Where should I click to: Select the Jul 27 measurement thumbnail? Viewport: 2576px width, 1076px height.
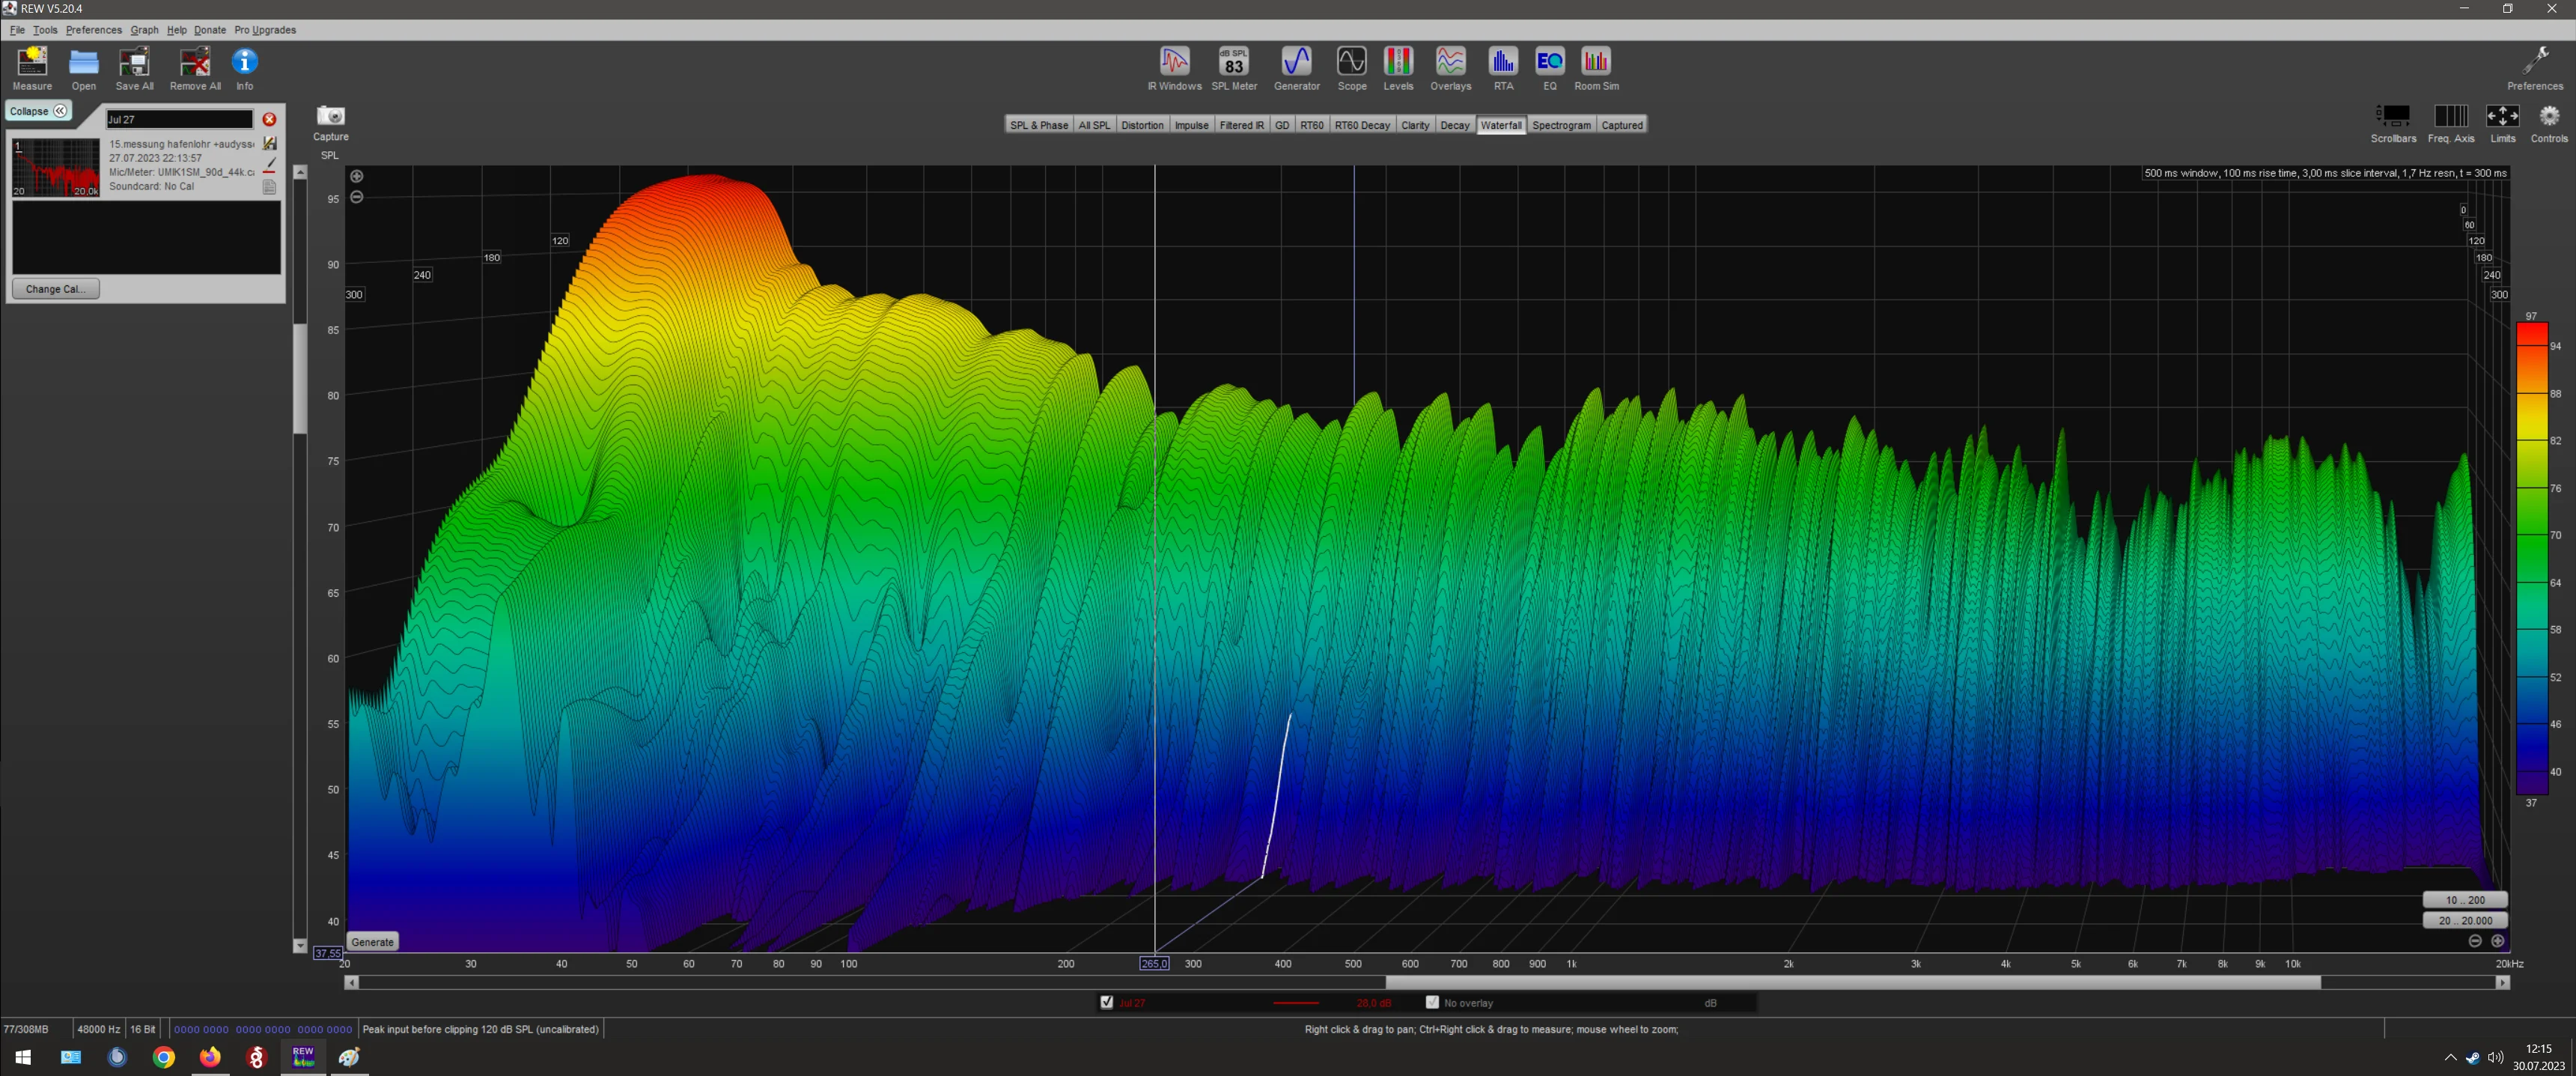(56, 167)
